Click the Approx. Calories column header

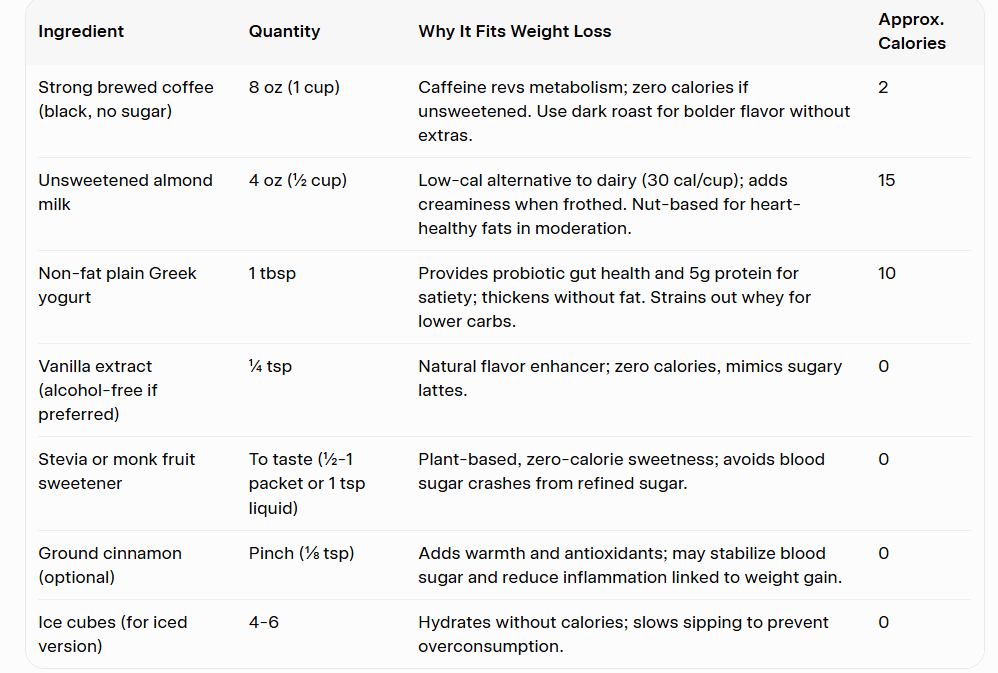point(911,31)
